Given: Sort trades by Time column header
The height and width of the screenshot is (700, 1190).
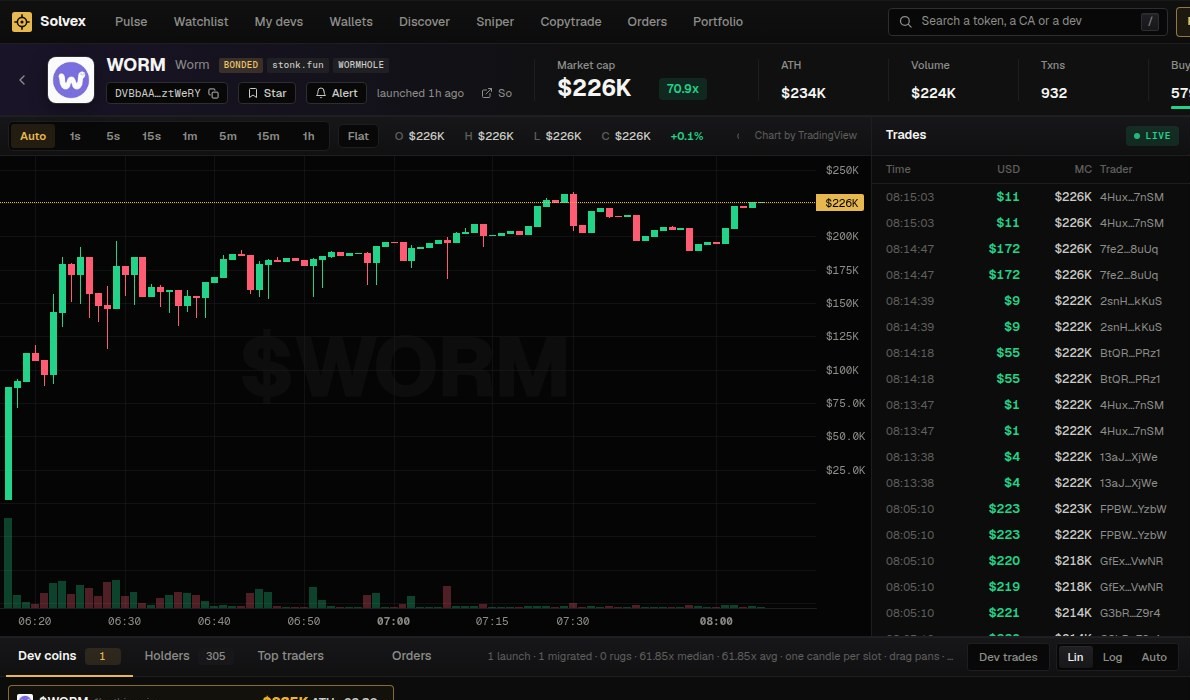Looking at the screenshot, I should (x=898, y=169).
